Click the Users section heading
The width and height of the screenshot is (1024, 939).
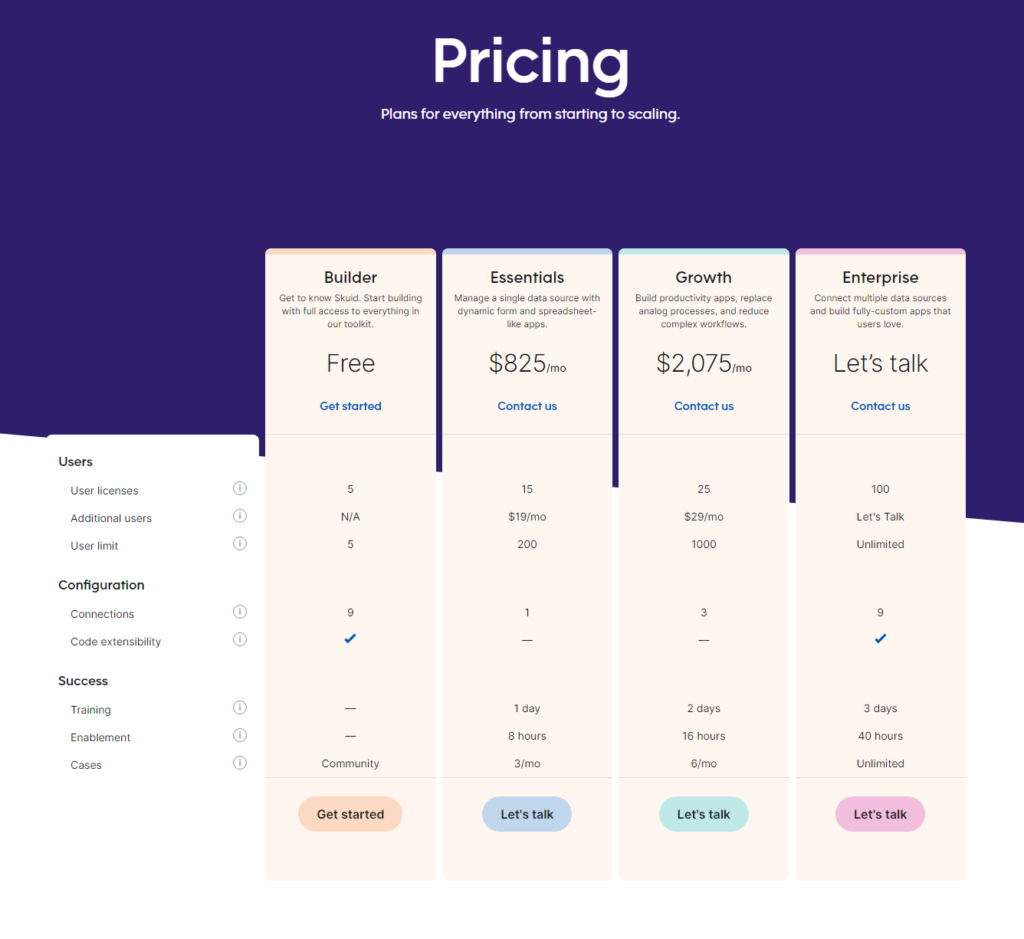pos(75,461)
